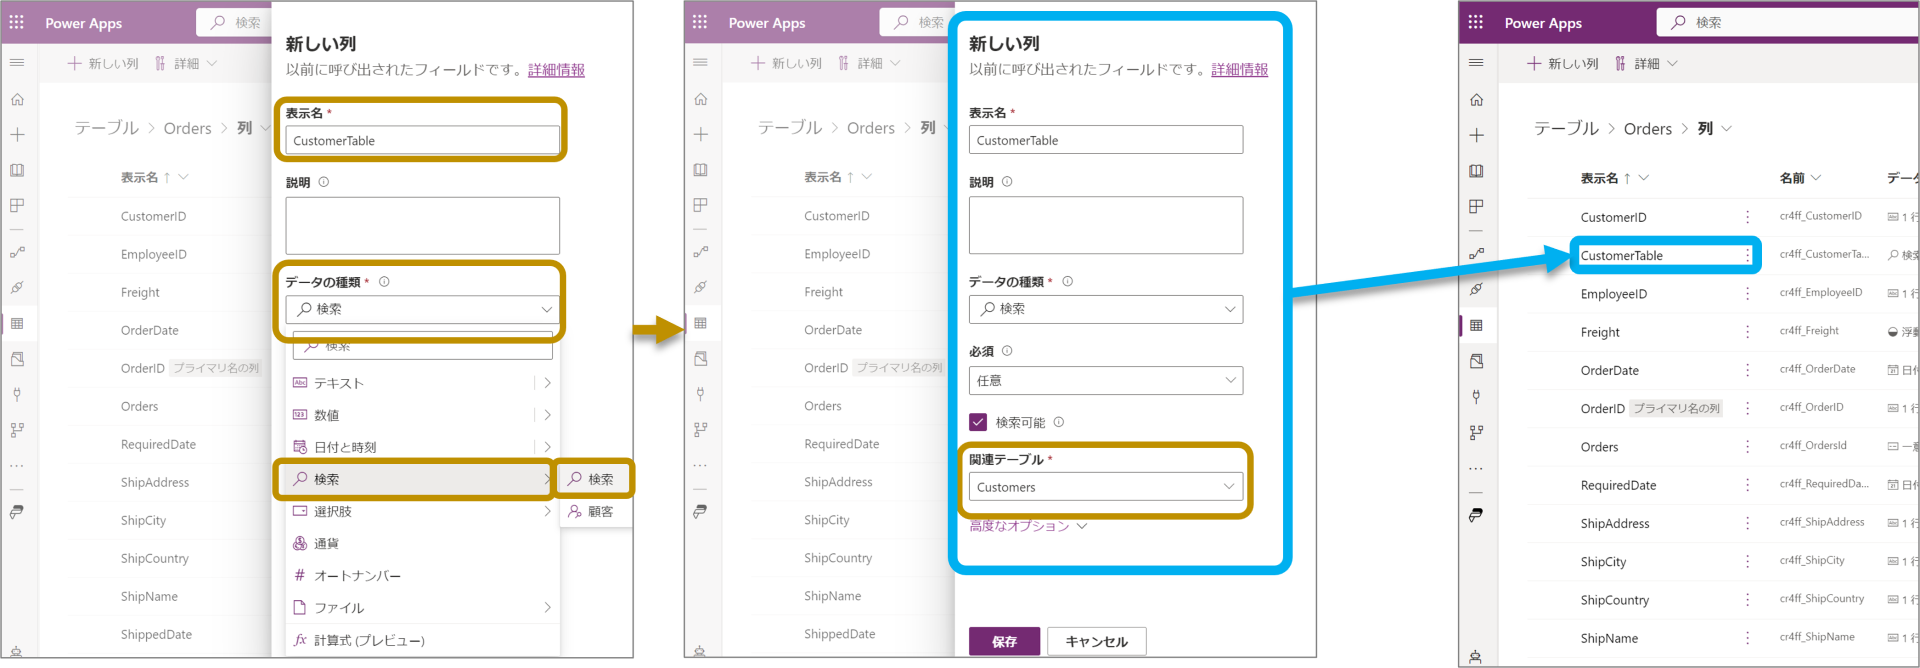Toggle the 検索可能 checkbox
The image size is (1920, 668).
[x=978, y=422]
